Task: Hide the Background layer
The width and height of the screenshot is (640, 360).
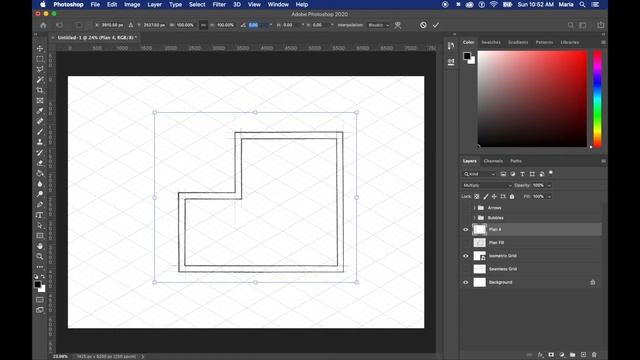Action: pyautogui.click(x=466, y=282)
